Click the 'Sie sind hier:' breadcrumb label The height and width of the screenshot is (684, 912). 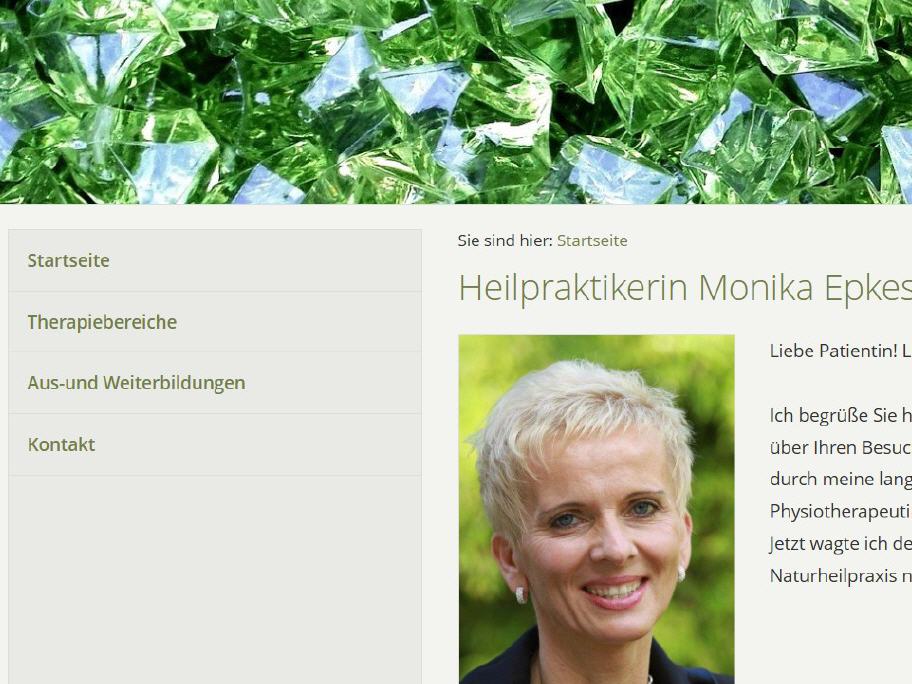pyautogui.click(x=505, y=241)
